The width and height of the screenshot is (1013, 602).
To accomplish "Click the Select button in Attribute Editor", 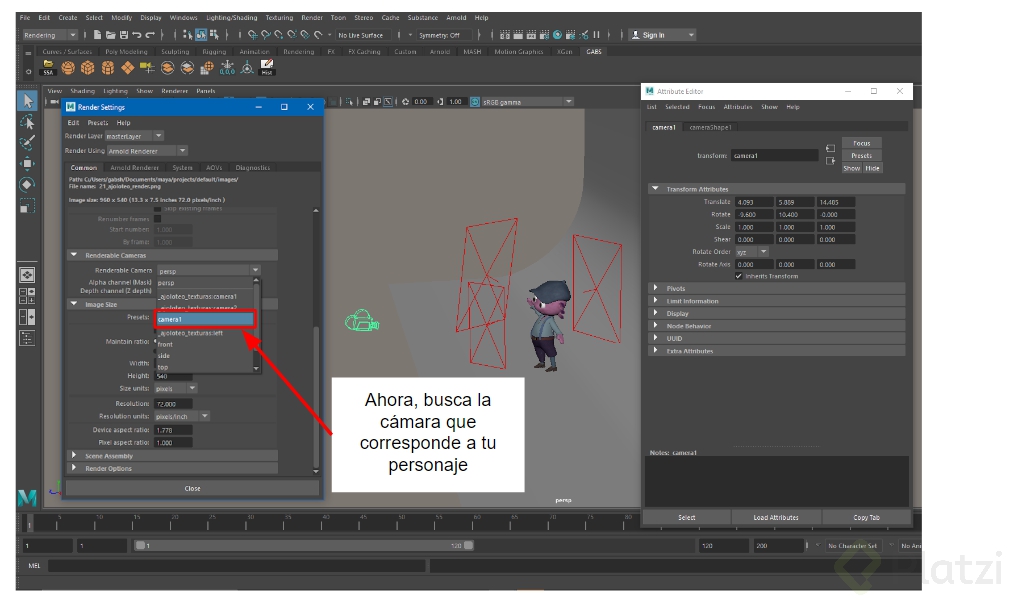I will (x=686, y=517).
